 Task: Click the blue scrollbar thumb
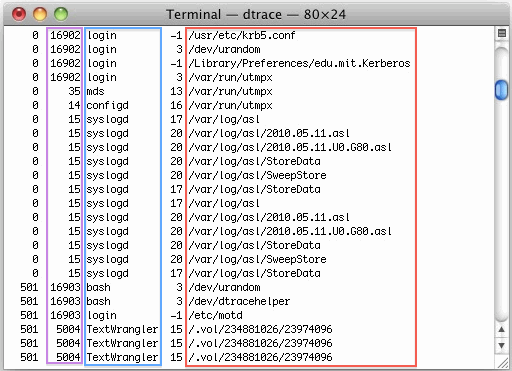(x=501, y=90)
